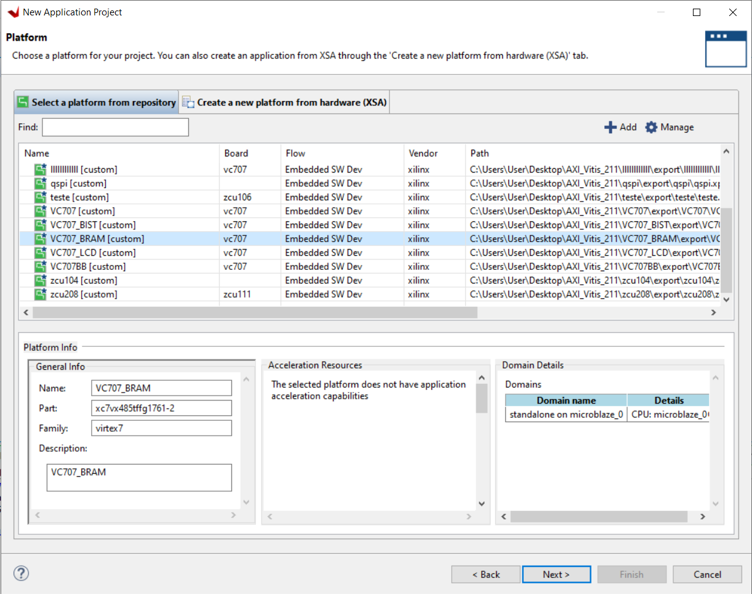Click the Part field xc7vx485tffg1761-2
752x594 pixels.
[x=161, y=408]
